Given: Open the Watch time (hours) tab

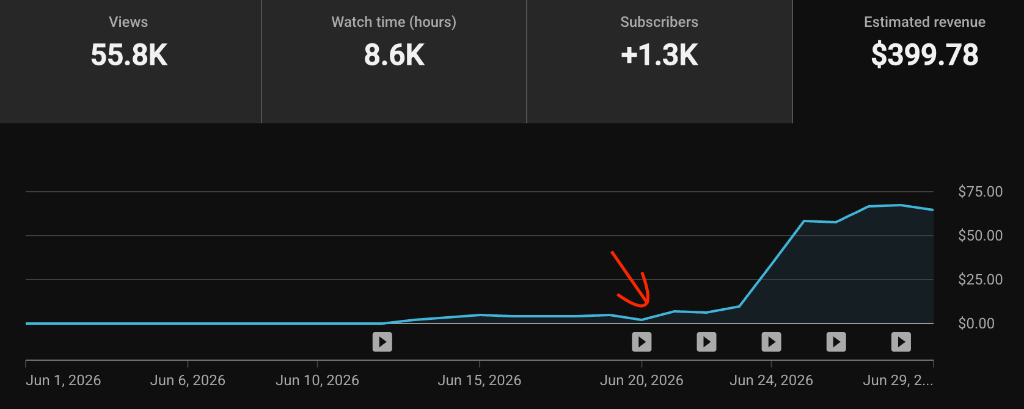Looking at the screenshot, I should (394, 61).
